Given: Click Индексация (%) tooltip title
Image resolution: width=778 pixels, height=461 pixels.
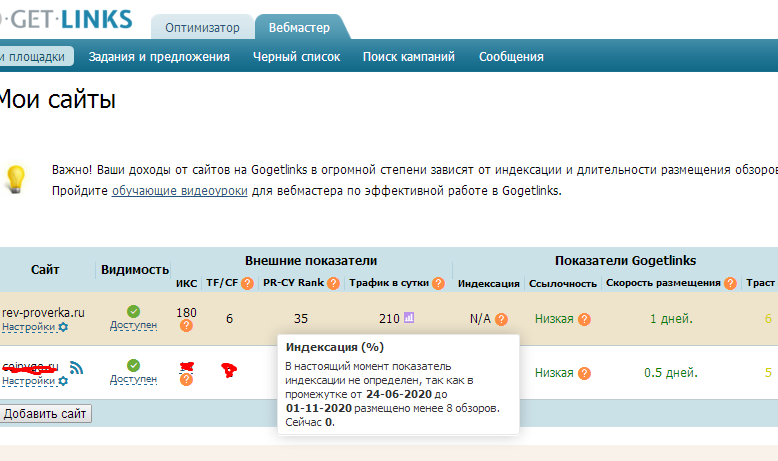Looking at the screenshot, I should (335, 347).
